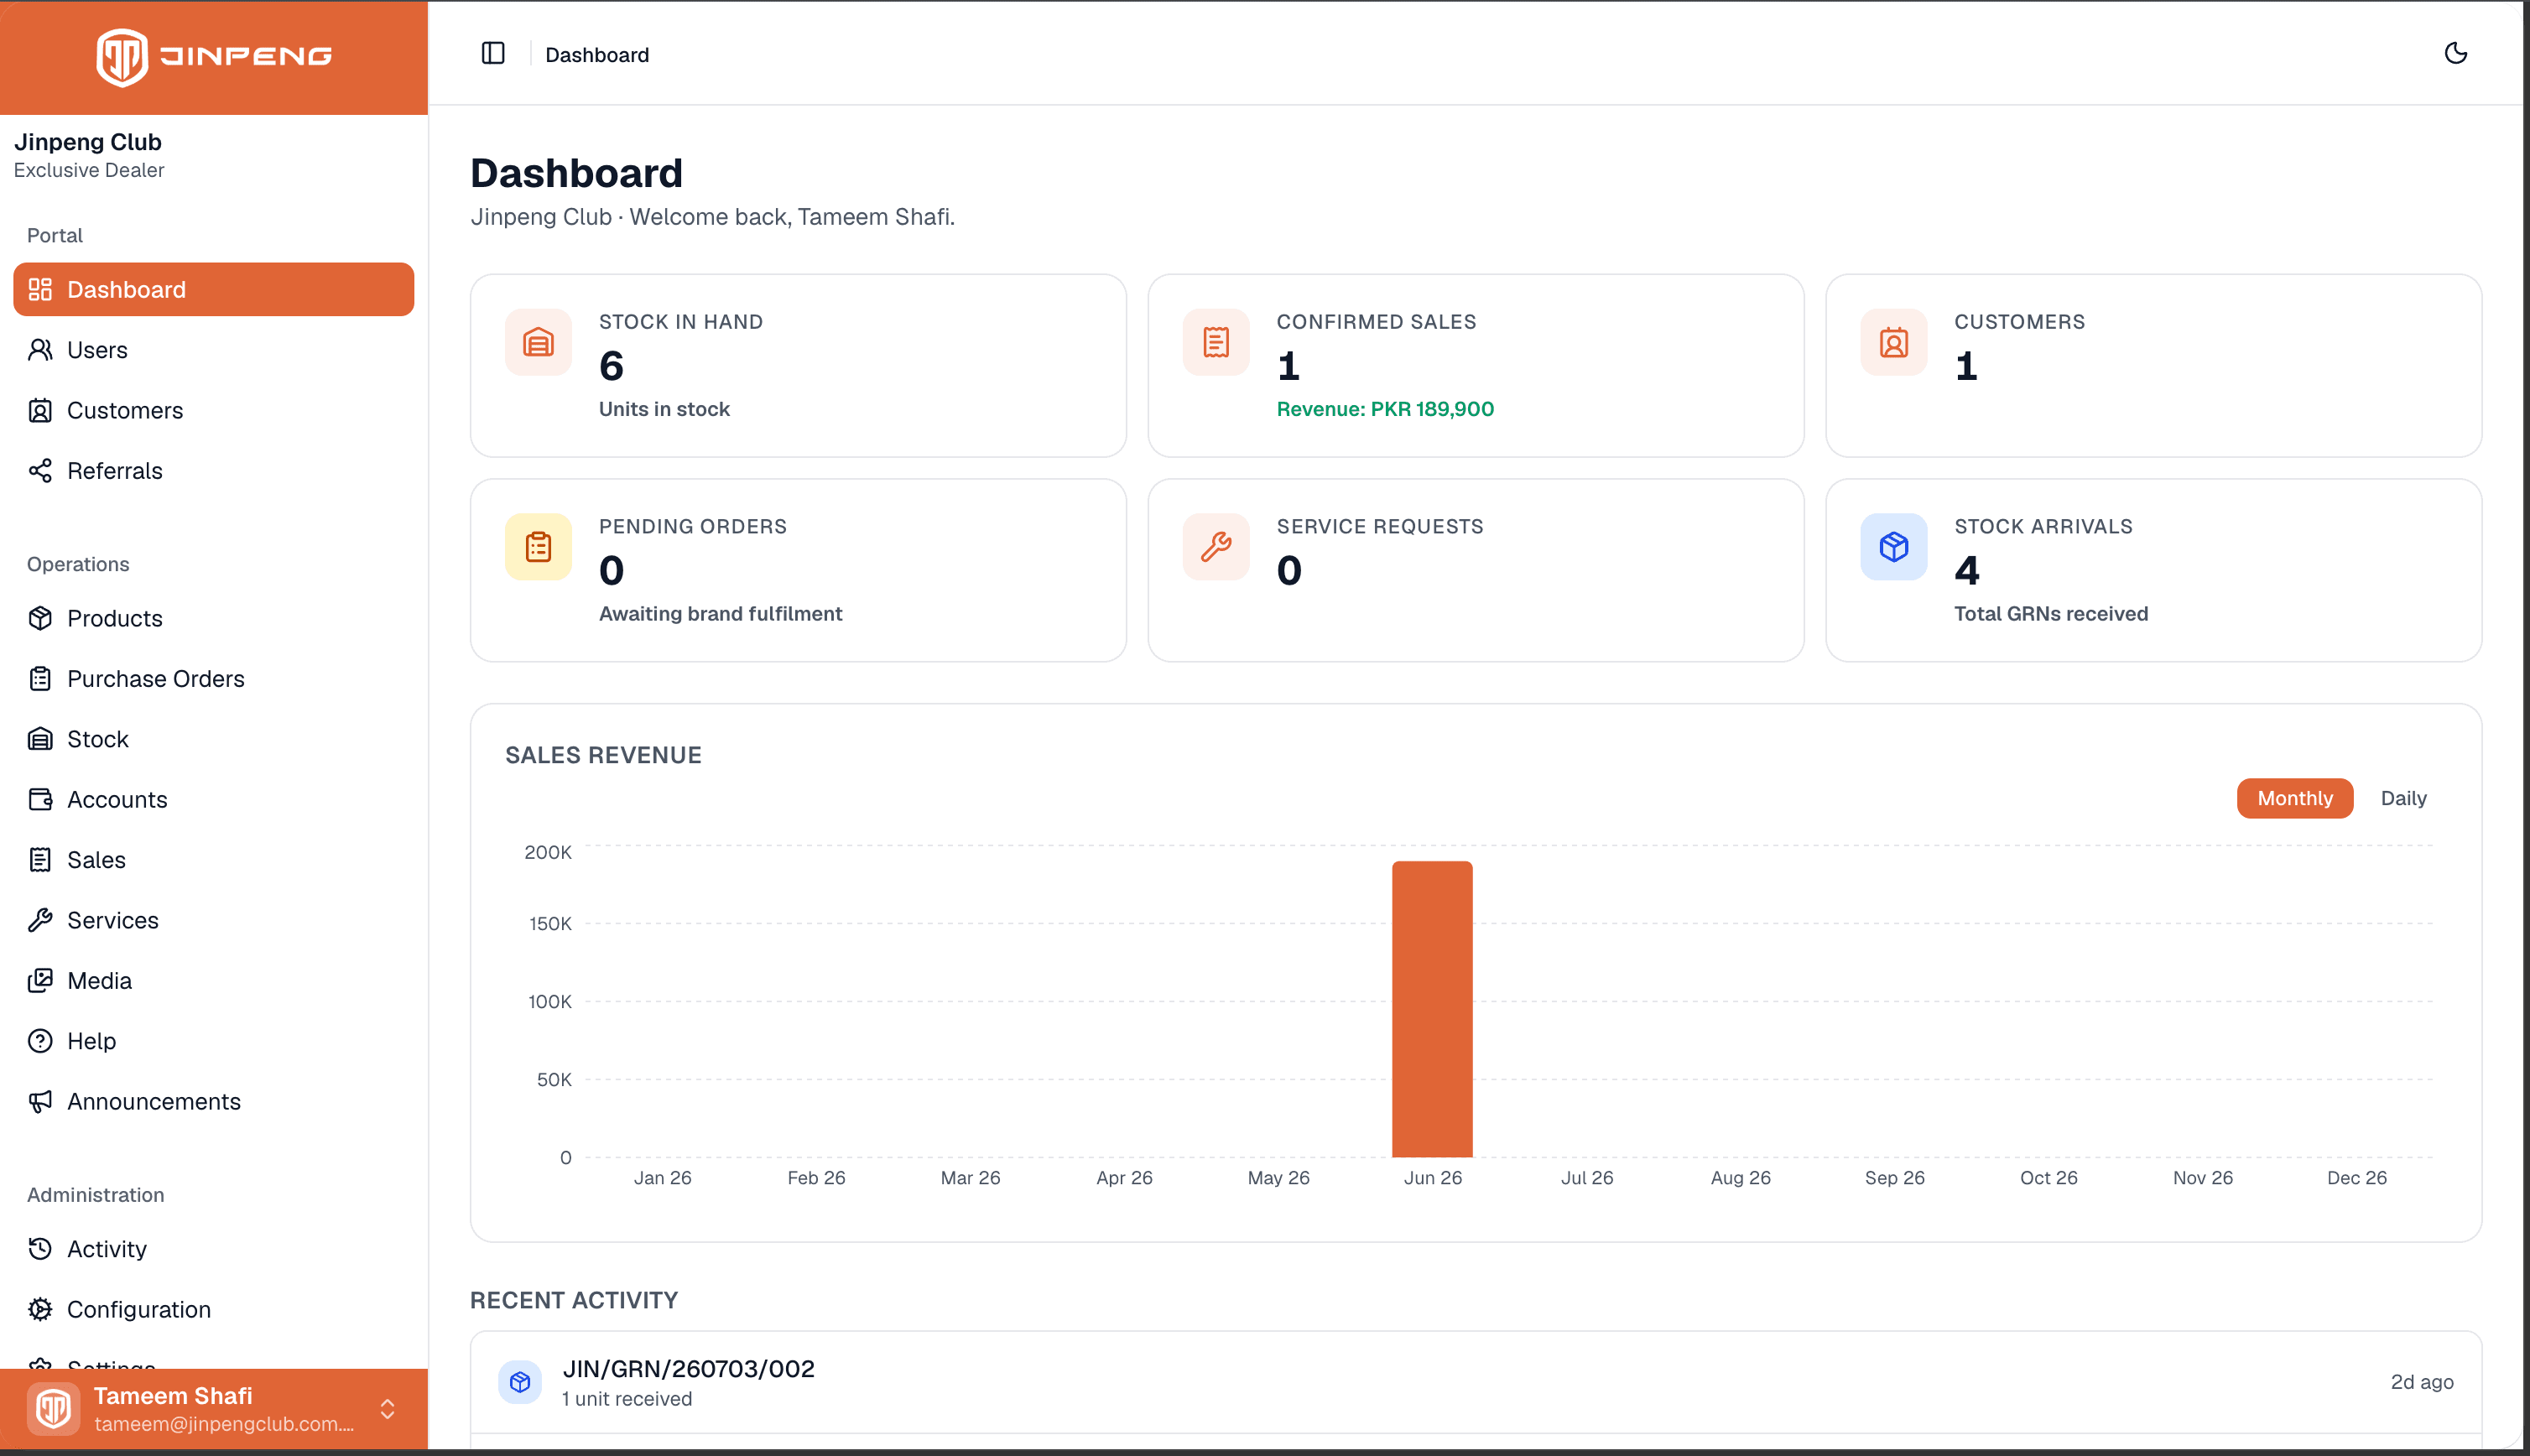Open Purchase Orders section

[214, 679]
